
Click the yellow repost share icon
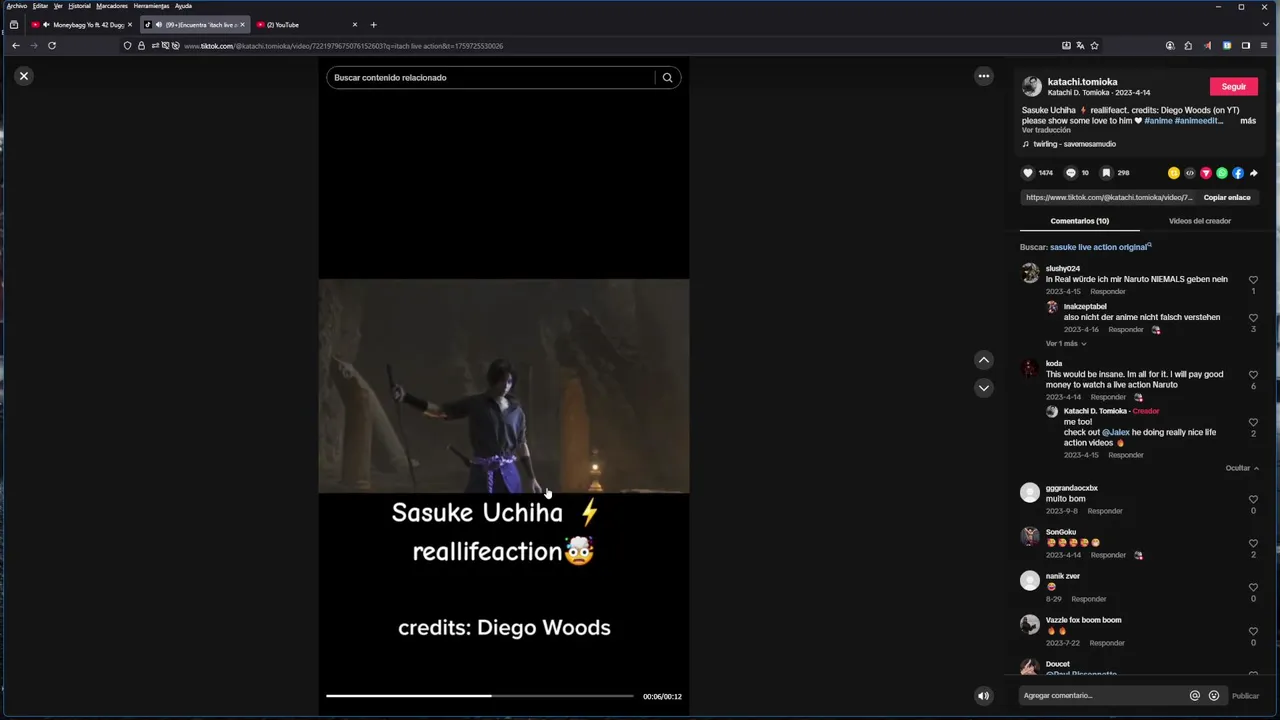coord(1174,173)
